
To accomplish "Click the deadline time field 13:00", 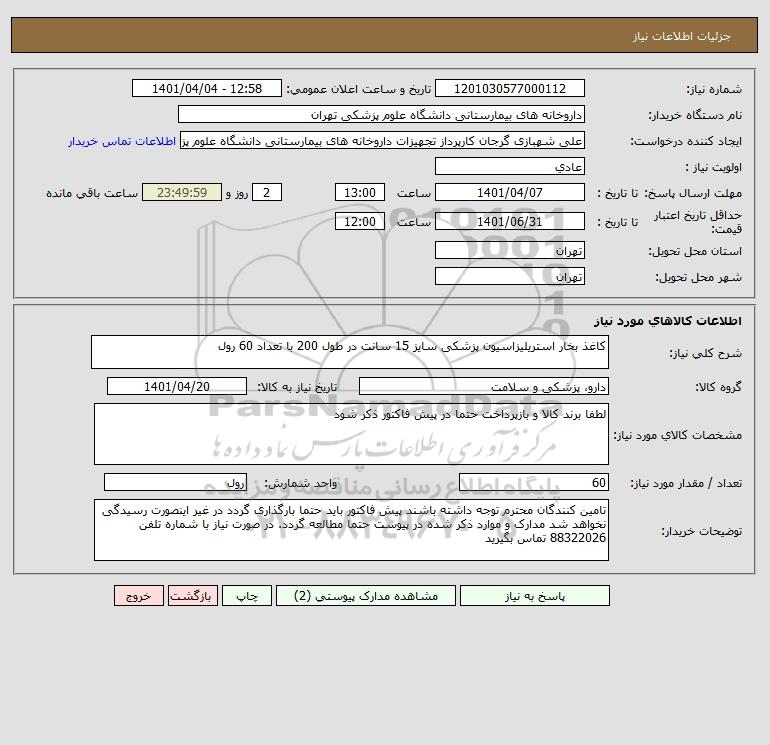I will [359, 193].
